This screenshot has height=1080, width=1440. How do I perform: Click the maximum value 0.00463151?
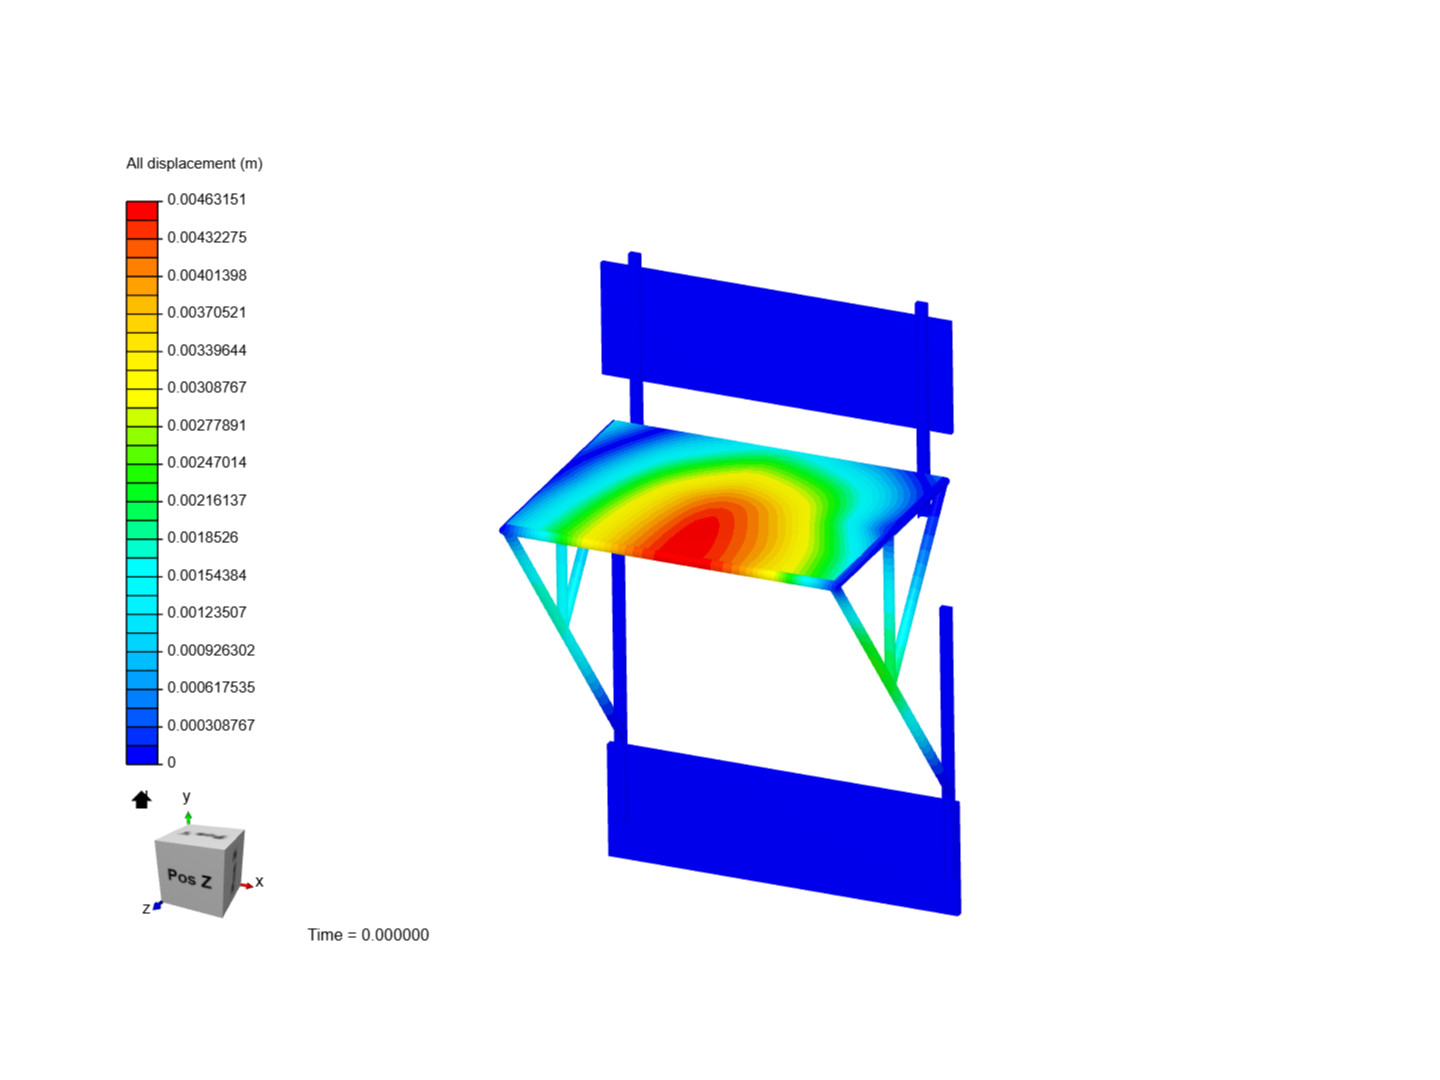point(206,199)
